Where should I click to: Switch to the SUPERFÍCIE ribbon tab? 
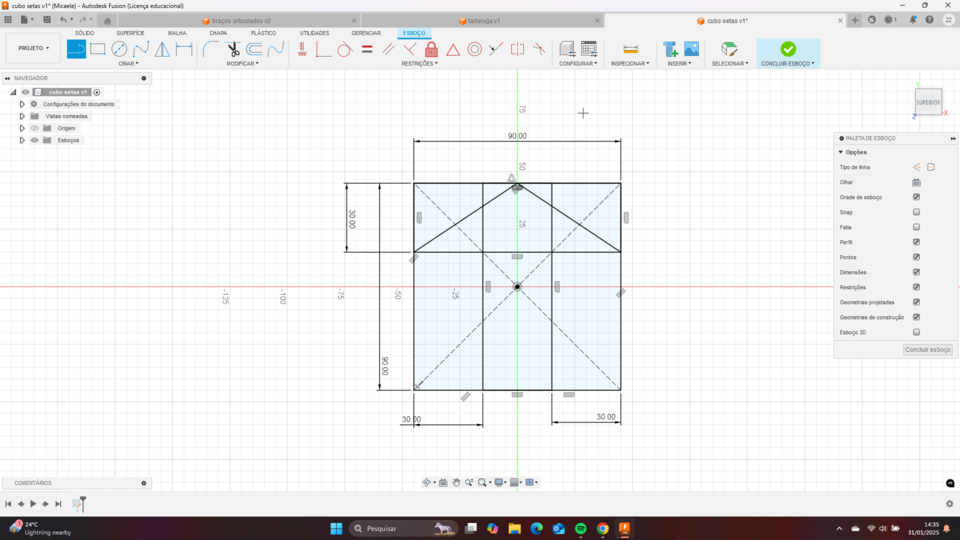(130, 33)
